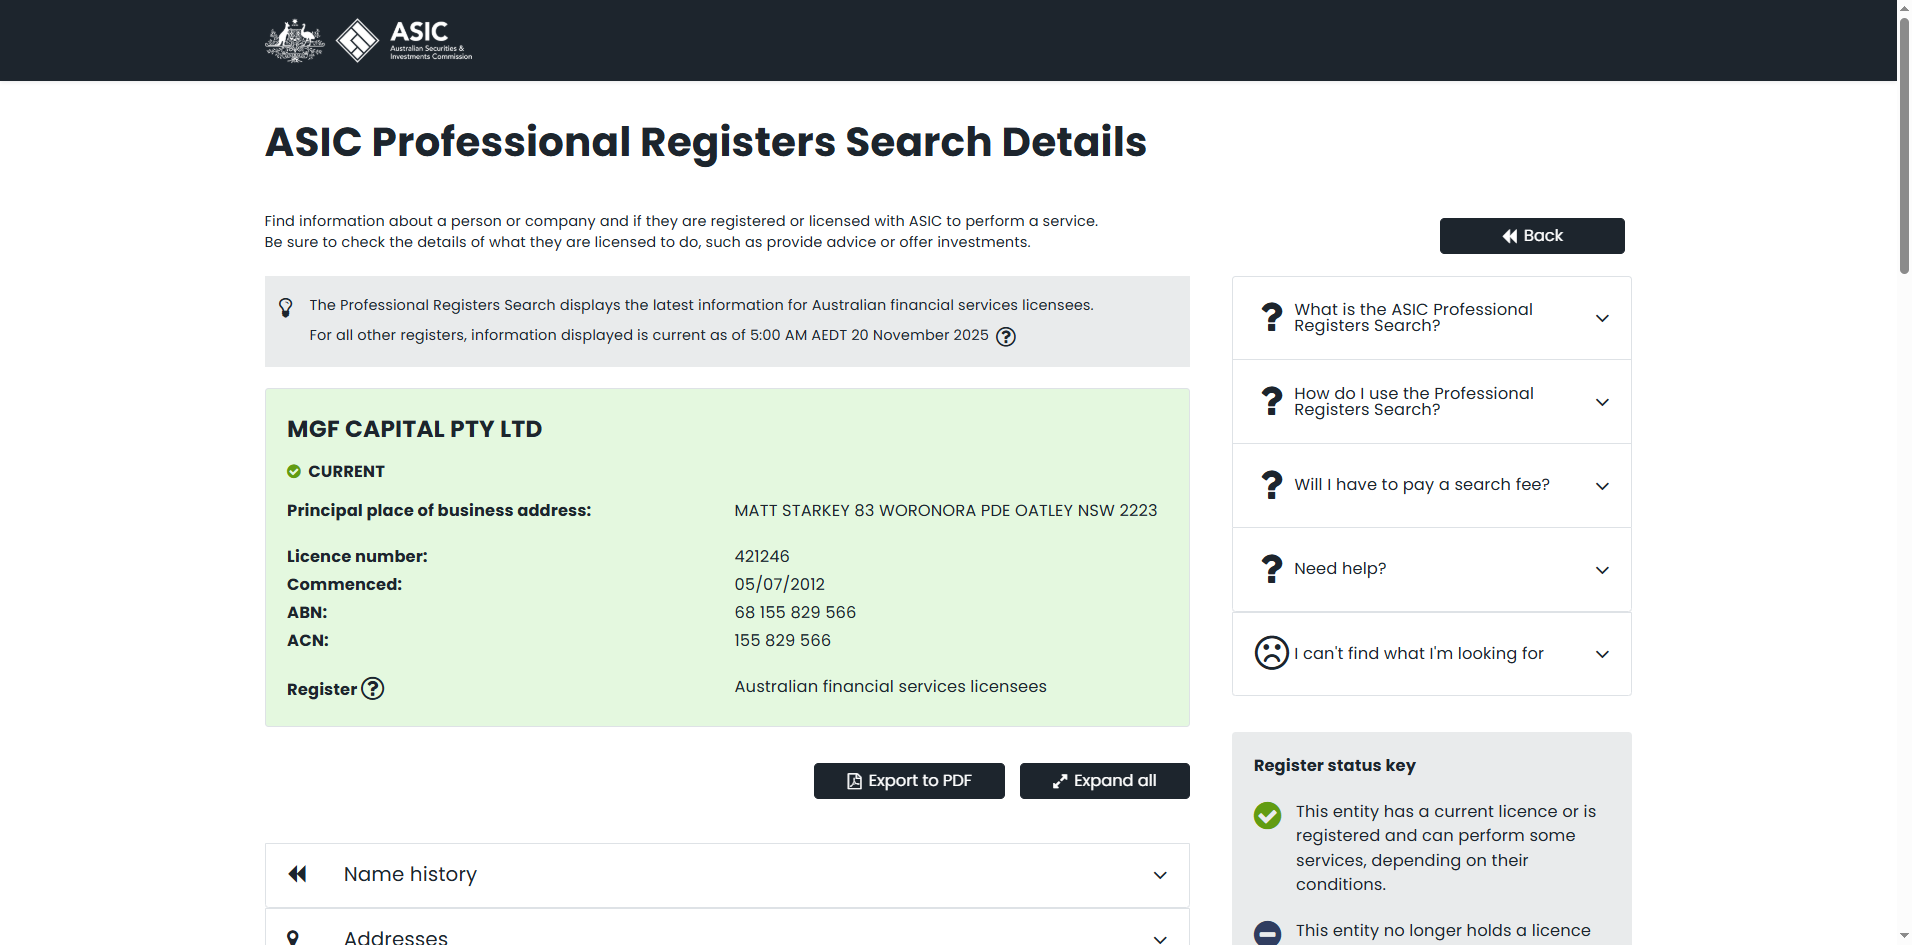Image resolution: width=1912 pixels, height=945 pixels.
Task: Click the ACN value 155 829 566
Action: click(x=782, y=640)
